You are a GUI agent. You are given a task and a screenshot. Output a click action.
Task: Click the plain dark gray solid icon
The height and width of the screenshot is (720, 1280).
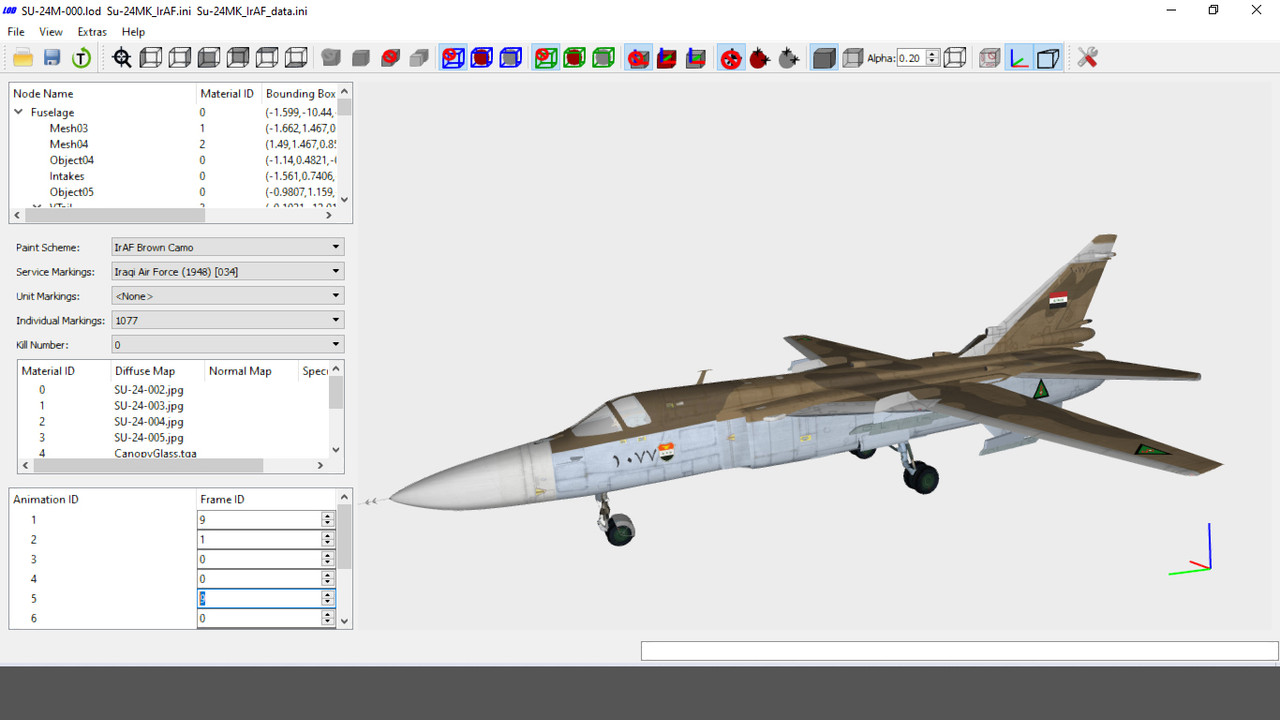[x=361, y=58]
